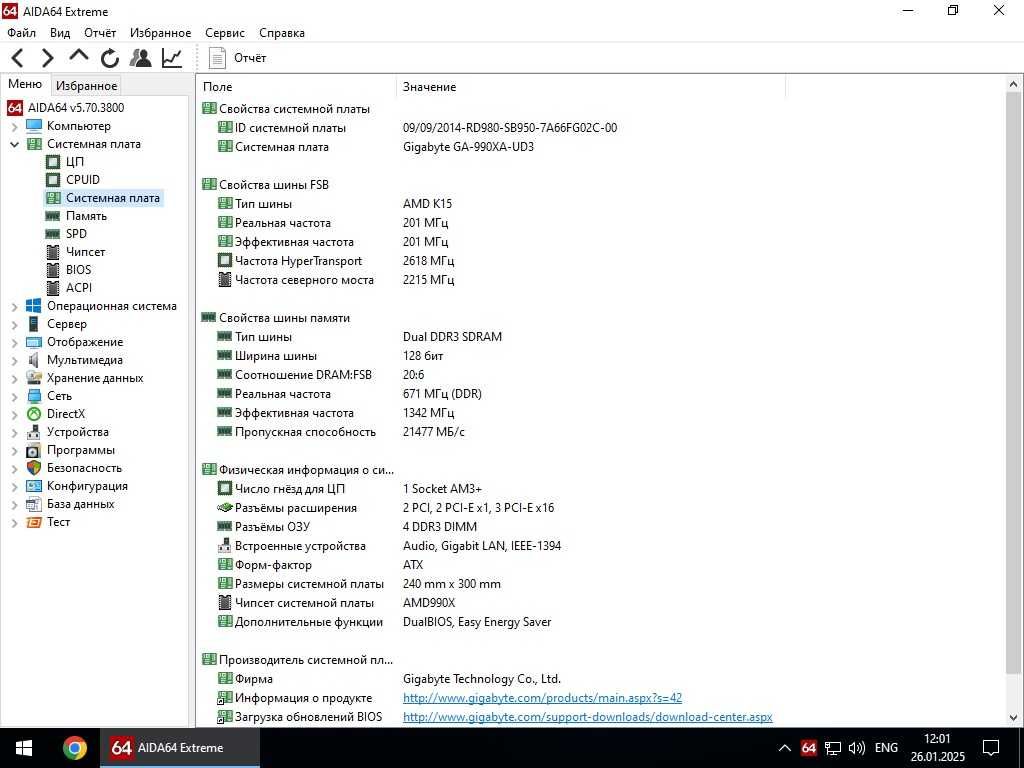This screenshot has width=1024, height=768.
Task: Open the Файл menu
Action: click(x=22, y=33)
